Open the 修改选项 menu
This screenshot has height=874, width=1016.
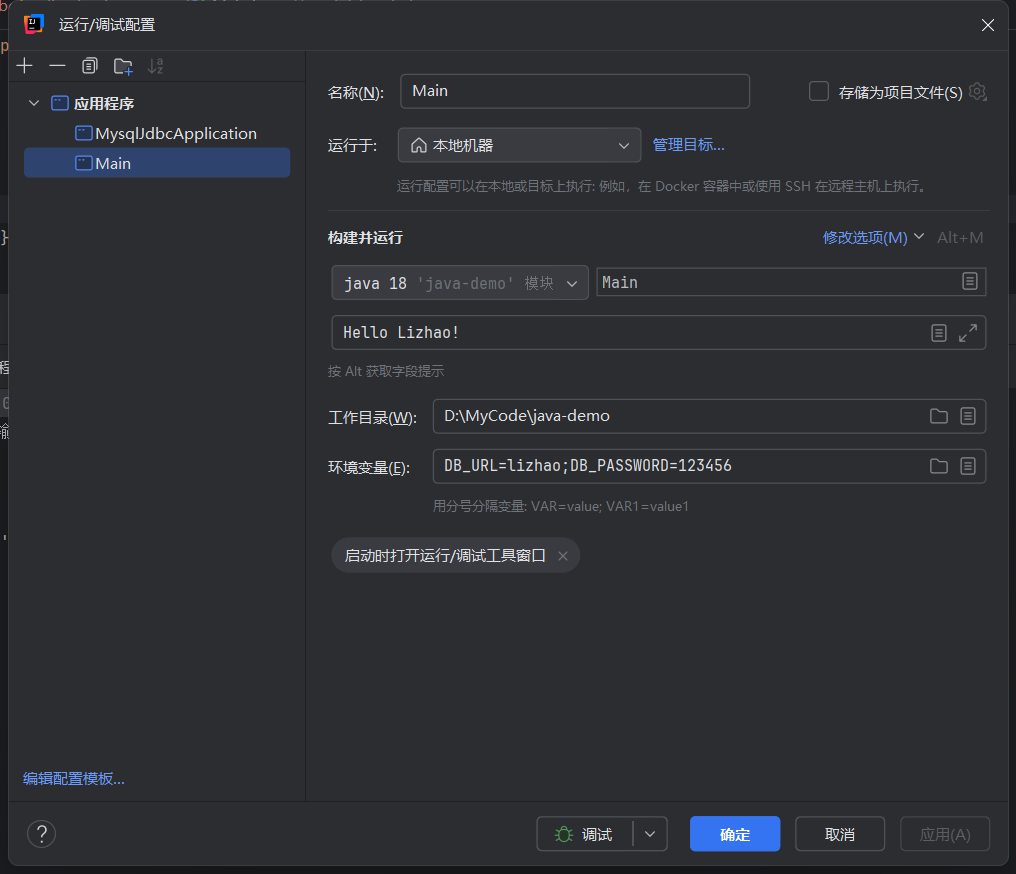873,238
